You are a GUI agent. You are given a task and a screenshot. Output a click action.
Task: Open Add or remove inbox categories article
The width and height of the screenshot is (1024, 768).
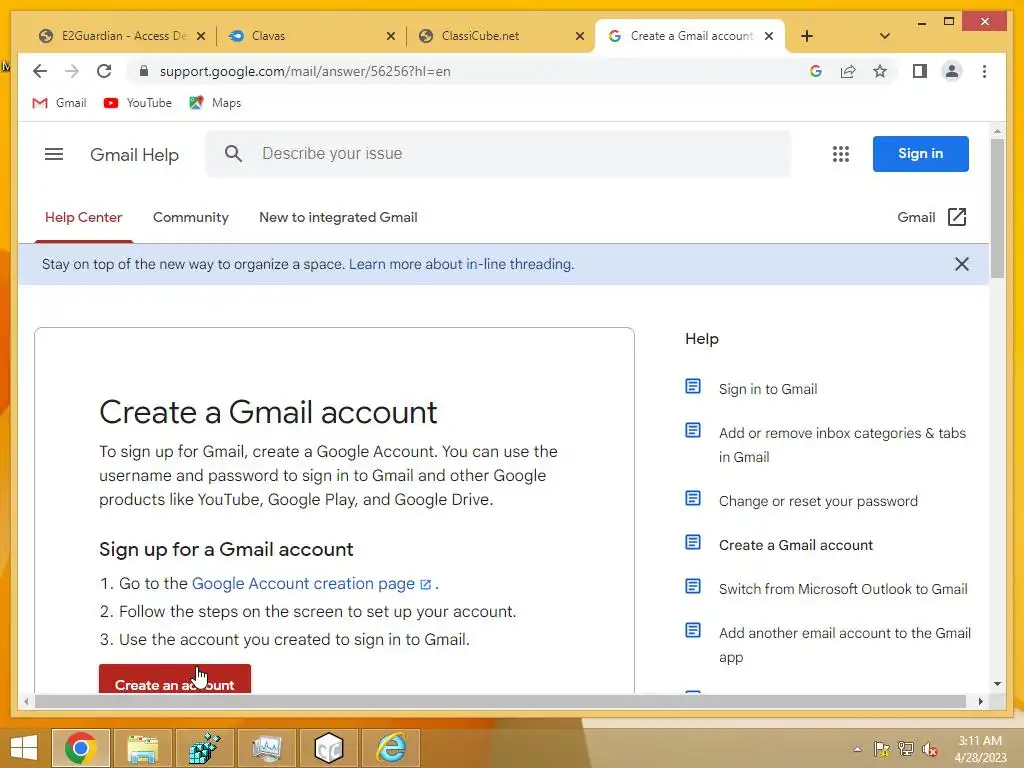point(842,445)
